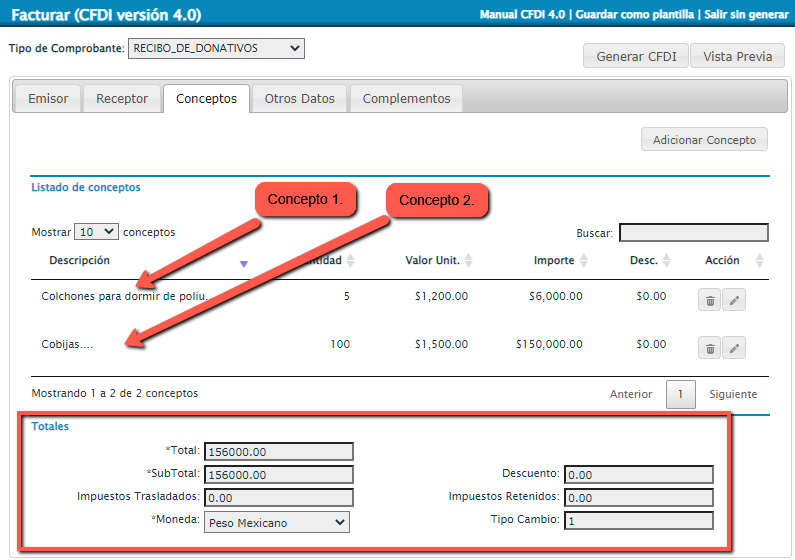795x560 pixels.
Task: Switch to the Emisor tab
Action: [48, 99]
